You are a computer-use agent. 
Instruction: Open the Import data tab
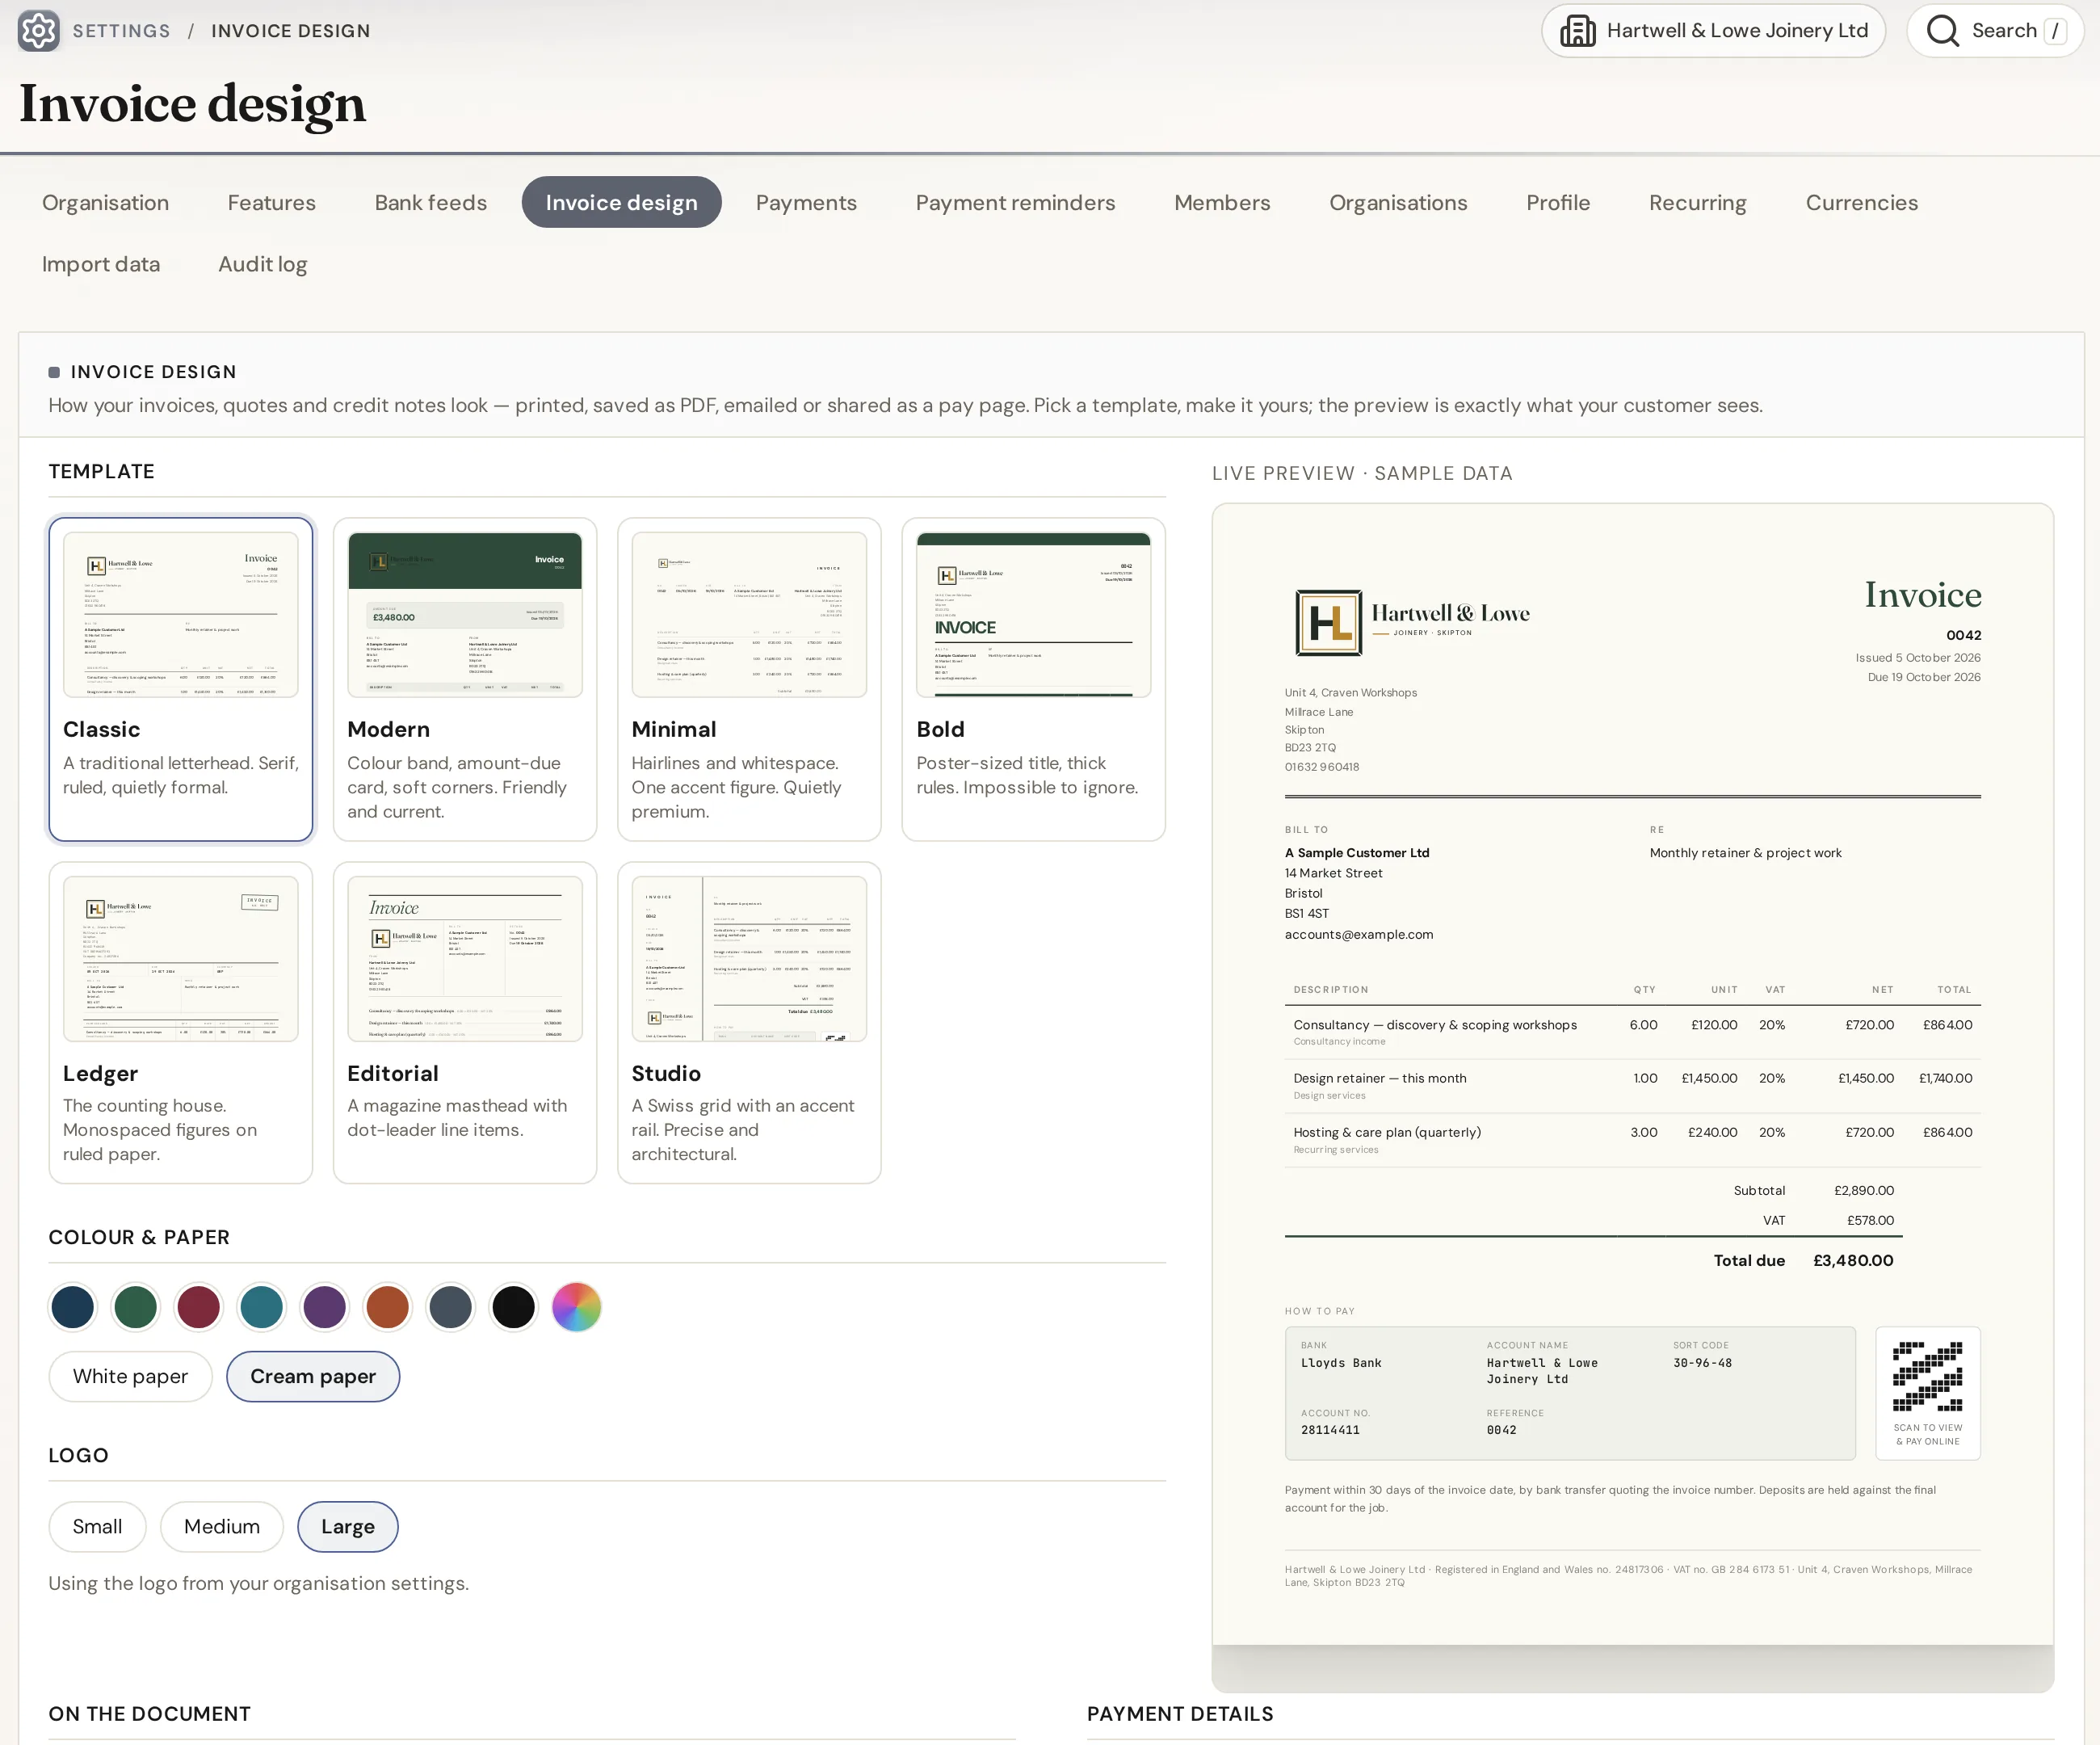101,264
